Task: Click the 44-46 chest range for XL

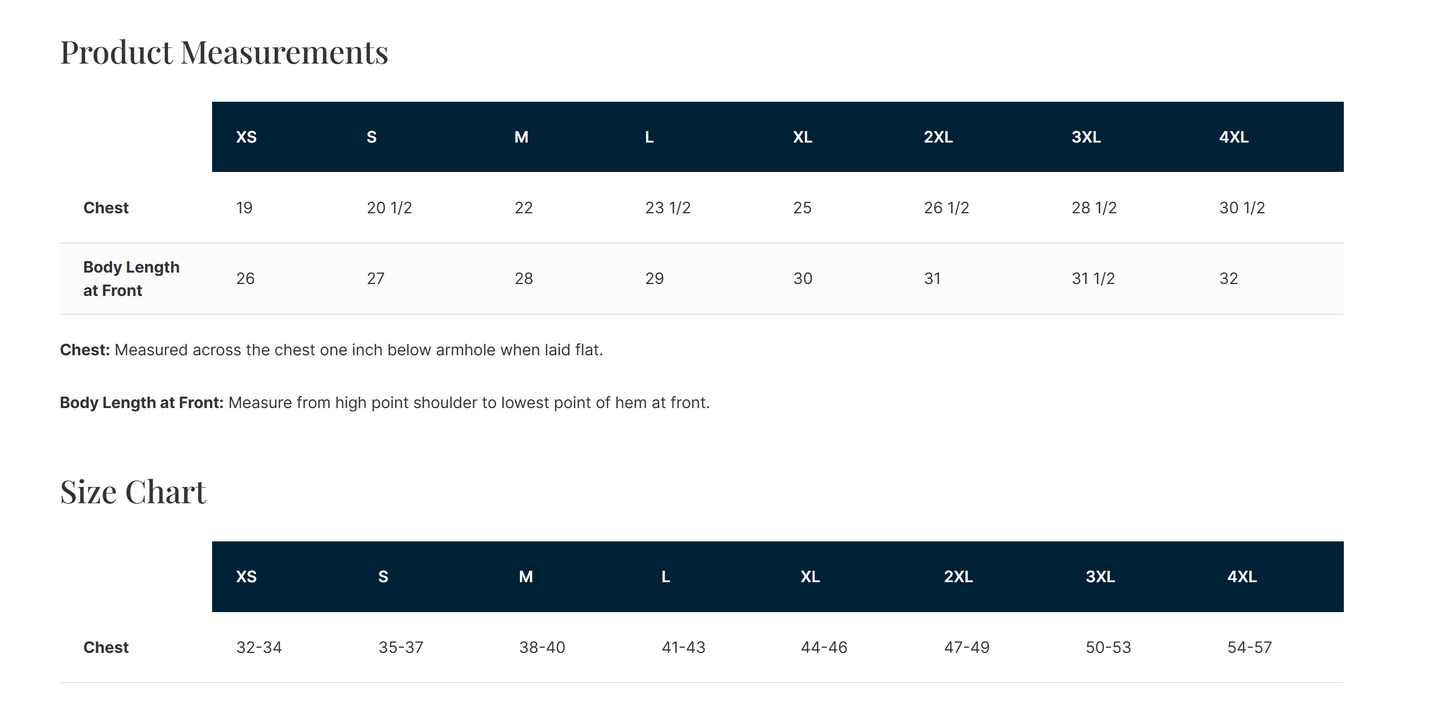Action: [824, 648]
